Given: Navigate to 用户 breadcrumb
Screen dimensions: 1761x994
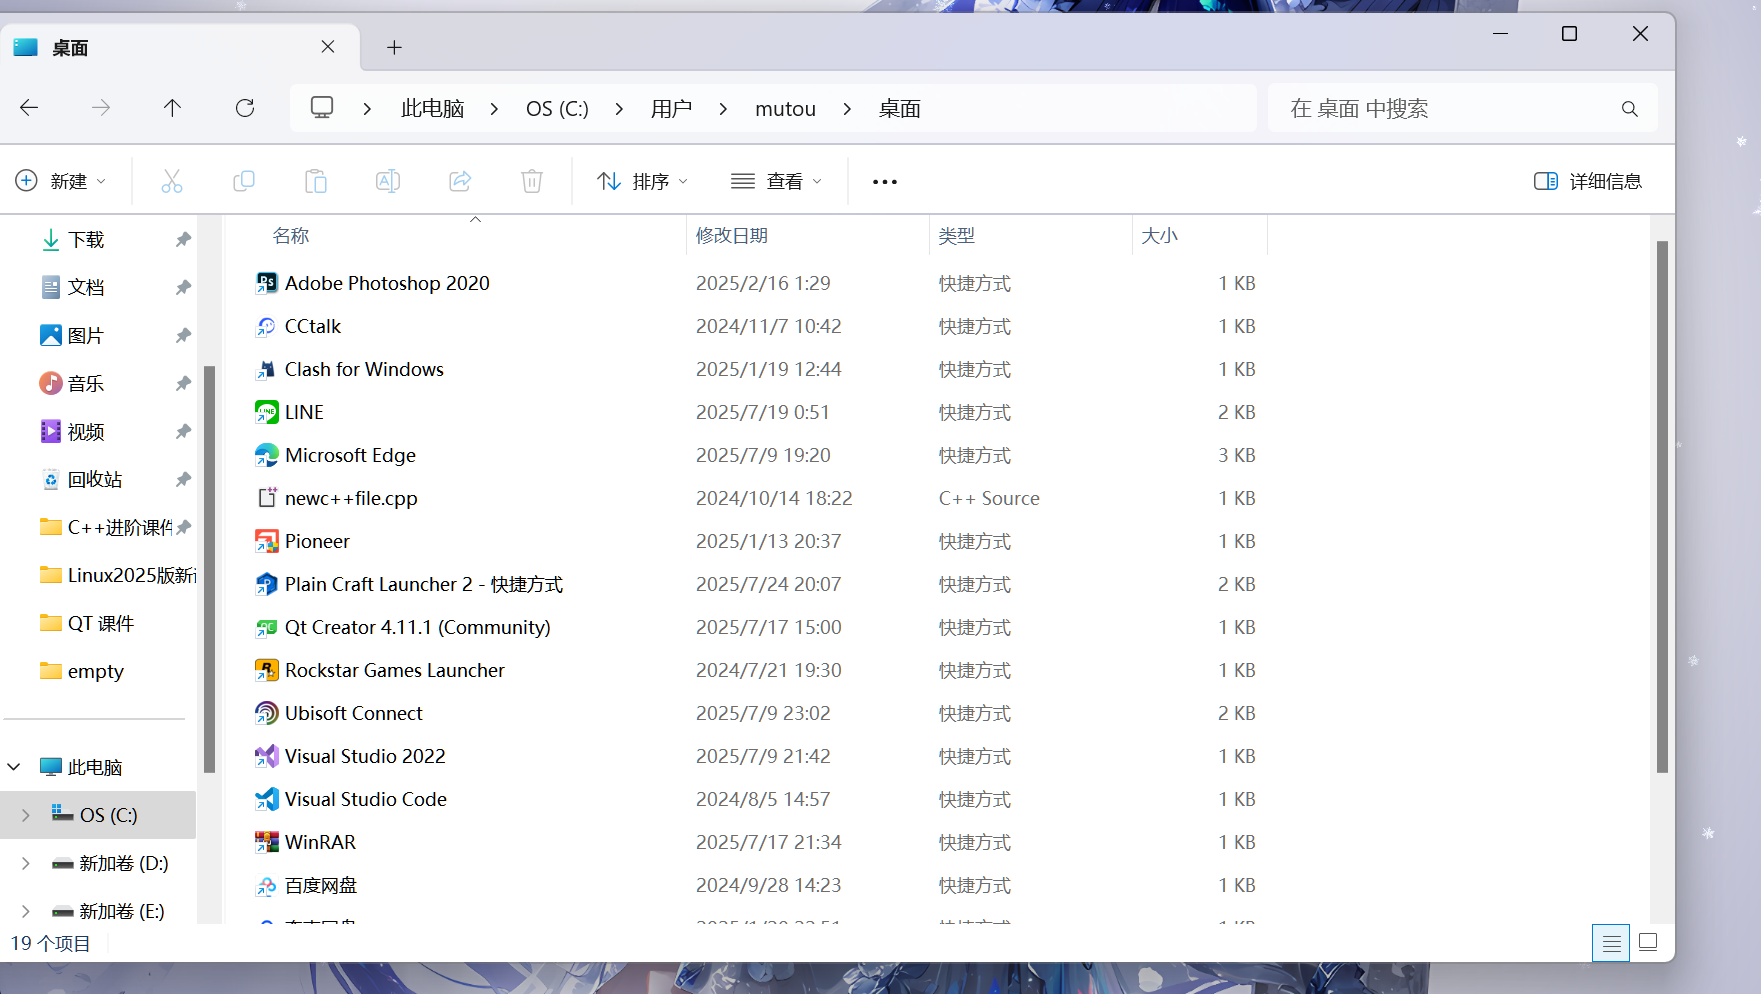Looking at the screenshot, I should tap(671, 109).
